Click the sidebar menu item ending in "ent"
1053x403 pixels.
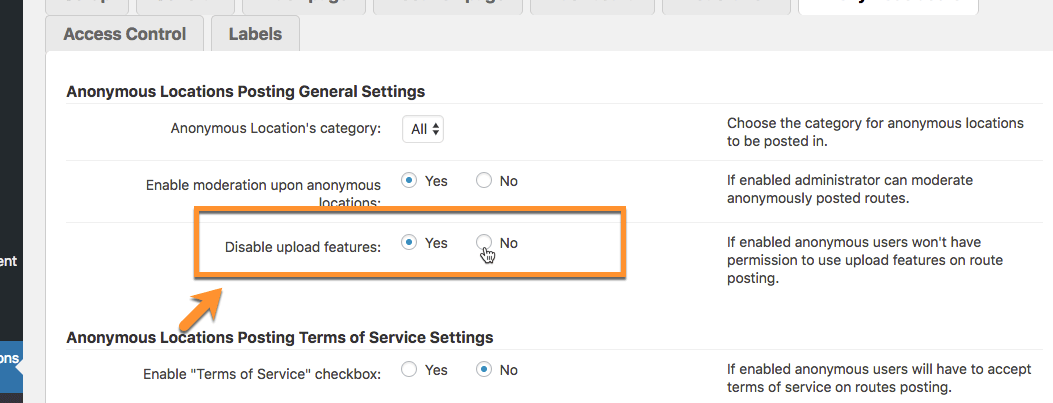(8, 261)
